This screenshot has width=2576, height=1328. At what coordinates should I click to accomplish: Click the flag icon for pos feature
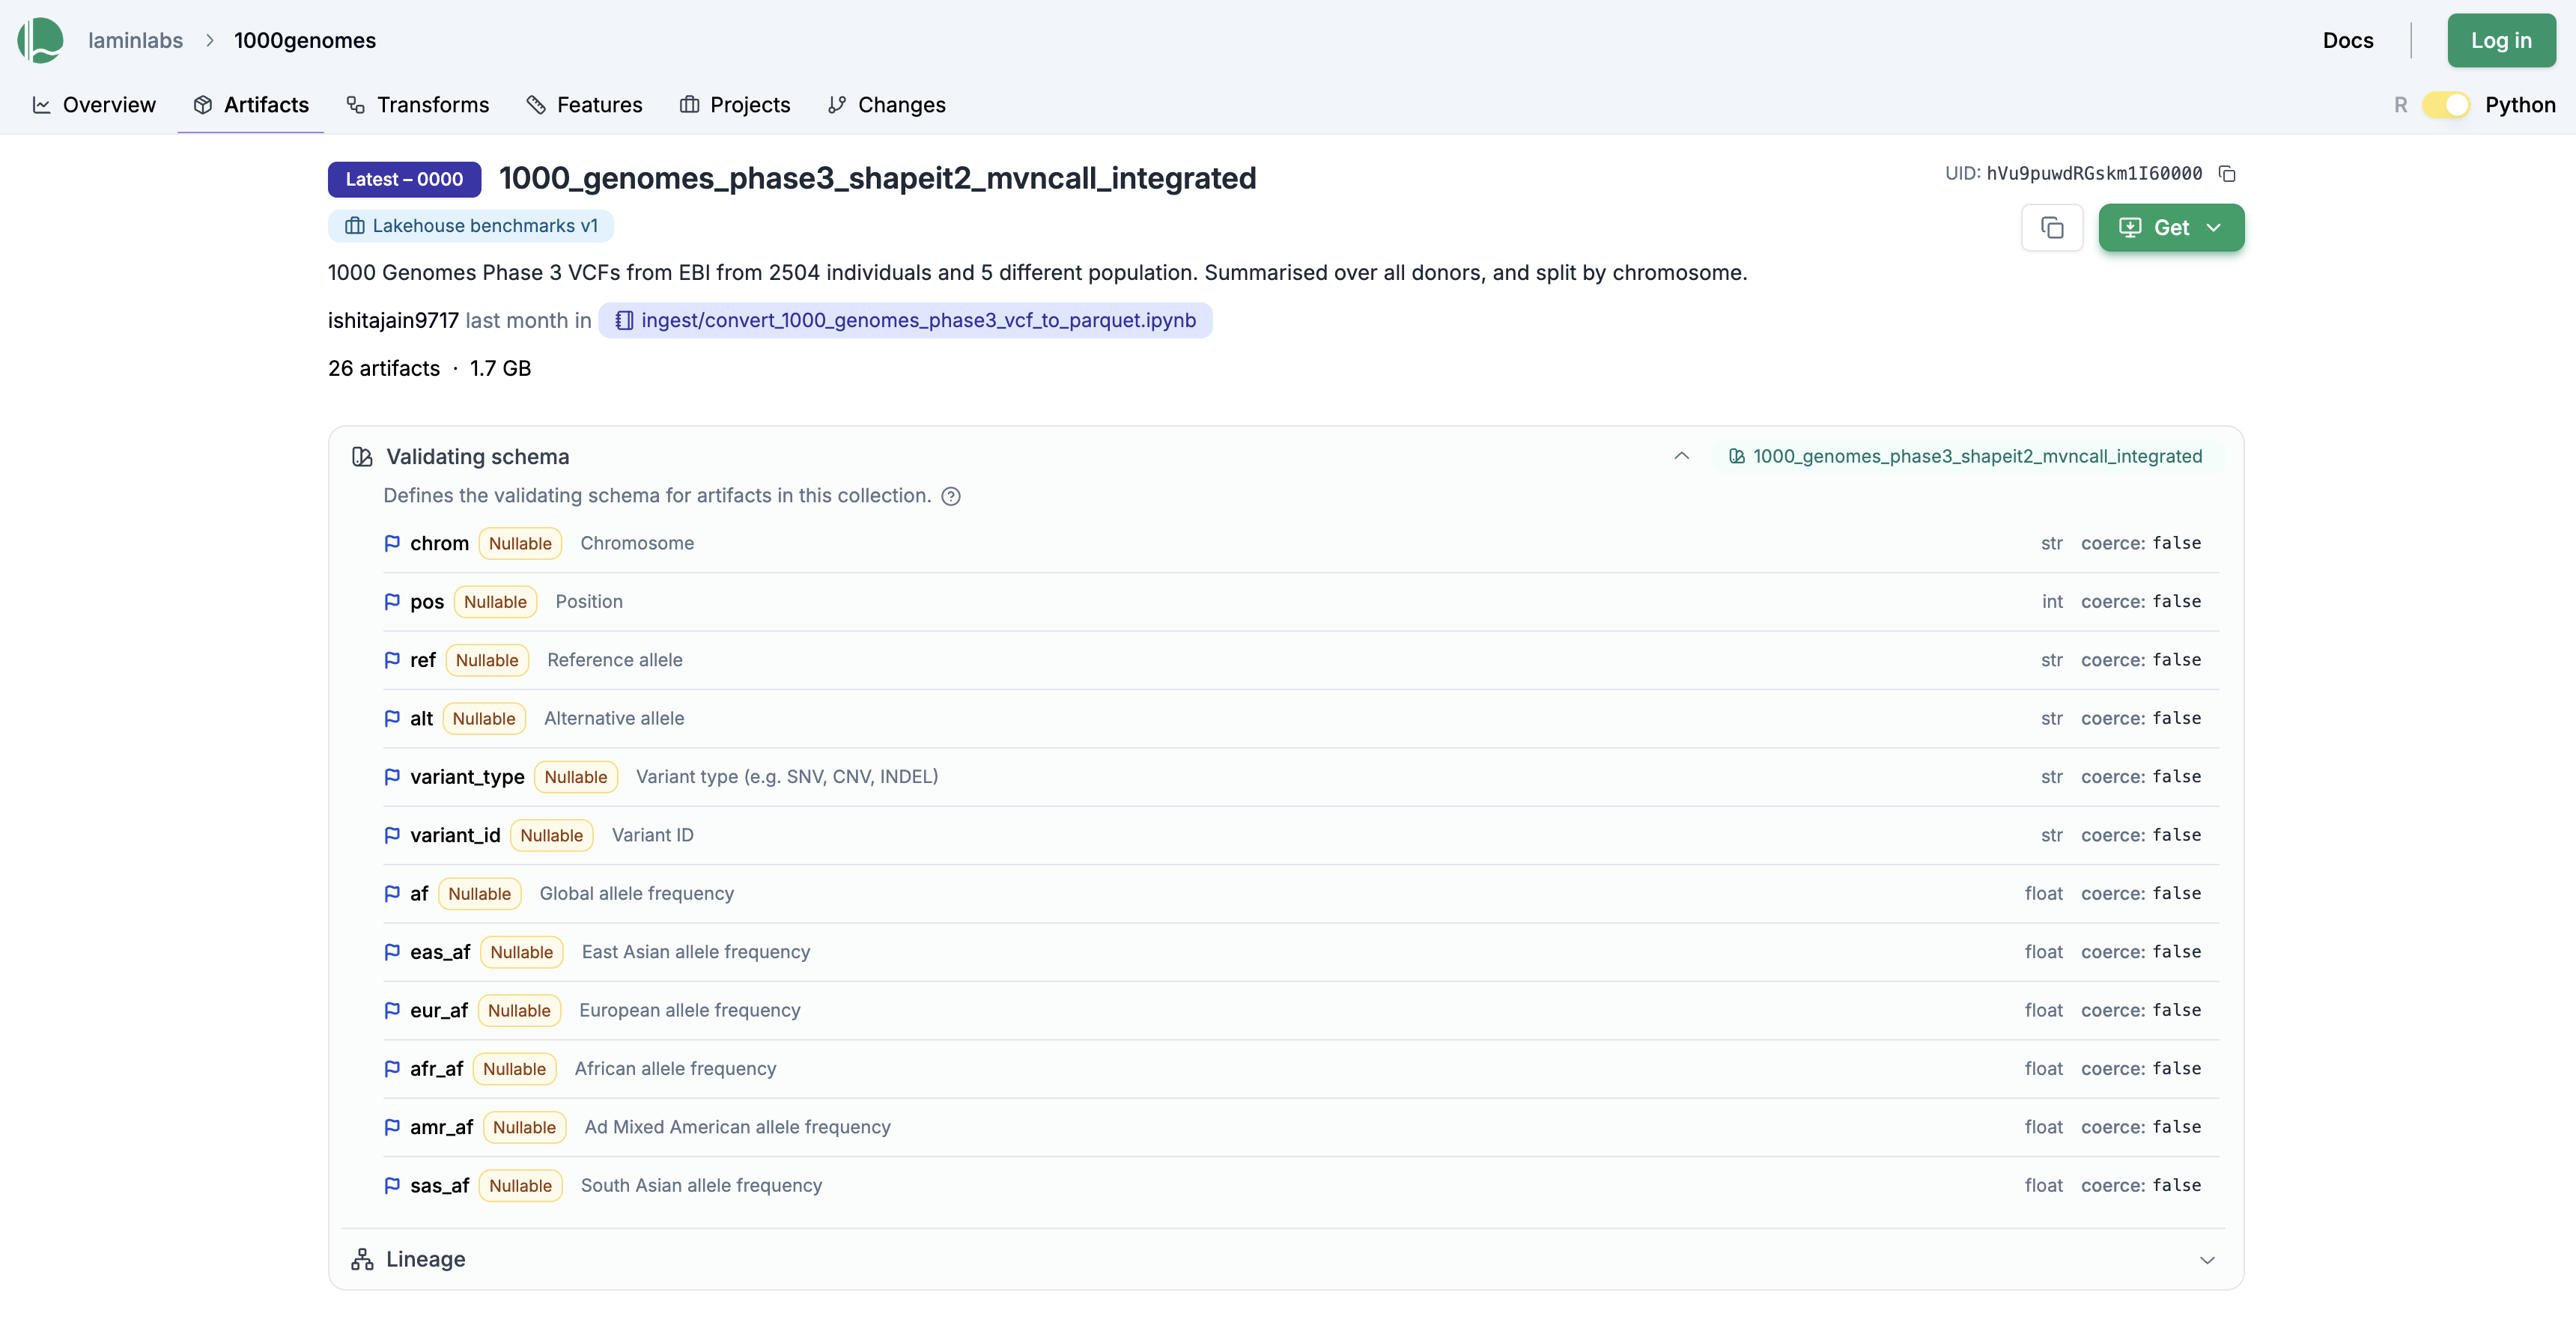[392, 602]
